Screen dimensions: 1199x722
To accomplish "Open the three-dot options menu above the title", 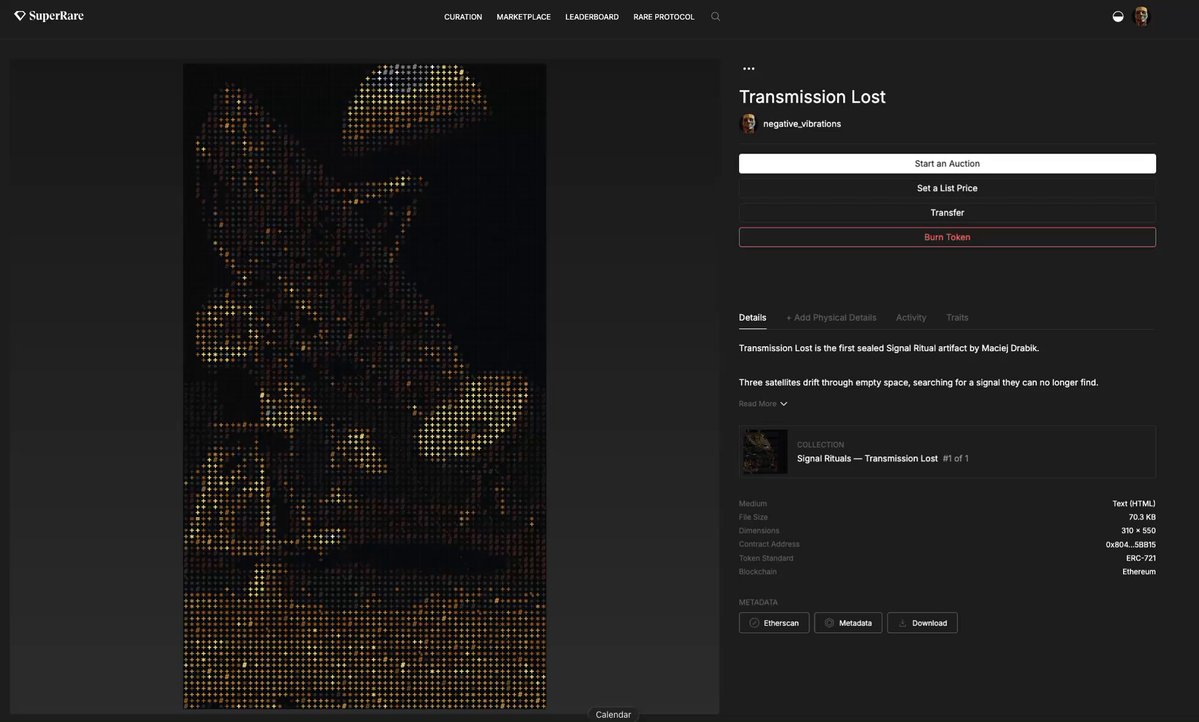I will click(749, 69).
